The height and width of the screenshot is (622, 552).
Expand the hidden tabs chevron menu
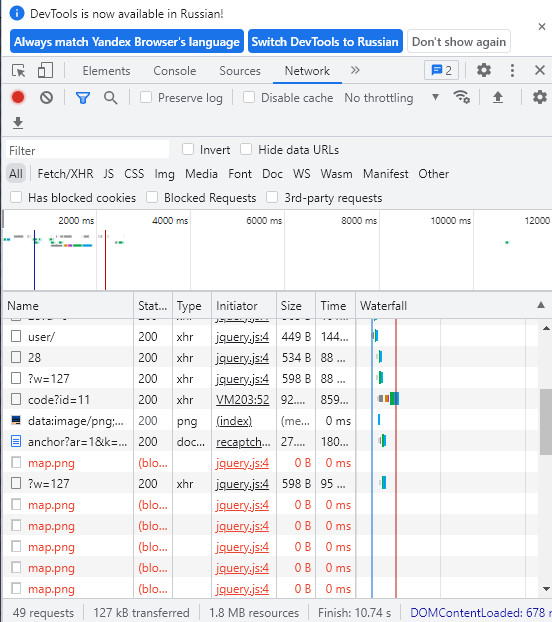tap(355, 70)
